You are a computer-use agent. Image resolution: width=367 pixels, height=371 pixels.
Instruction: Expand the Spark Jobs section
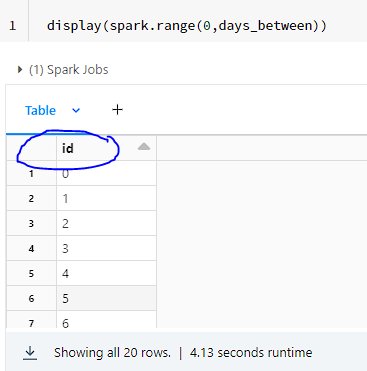click(20, 70)
